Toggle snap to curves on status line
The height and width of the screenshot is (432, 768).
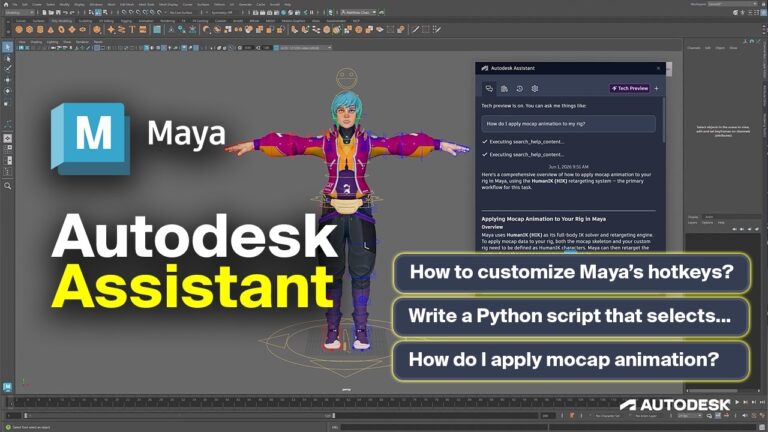pos(131,12)
